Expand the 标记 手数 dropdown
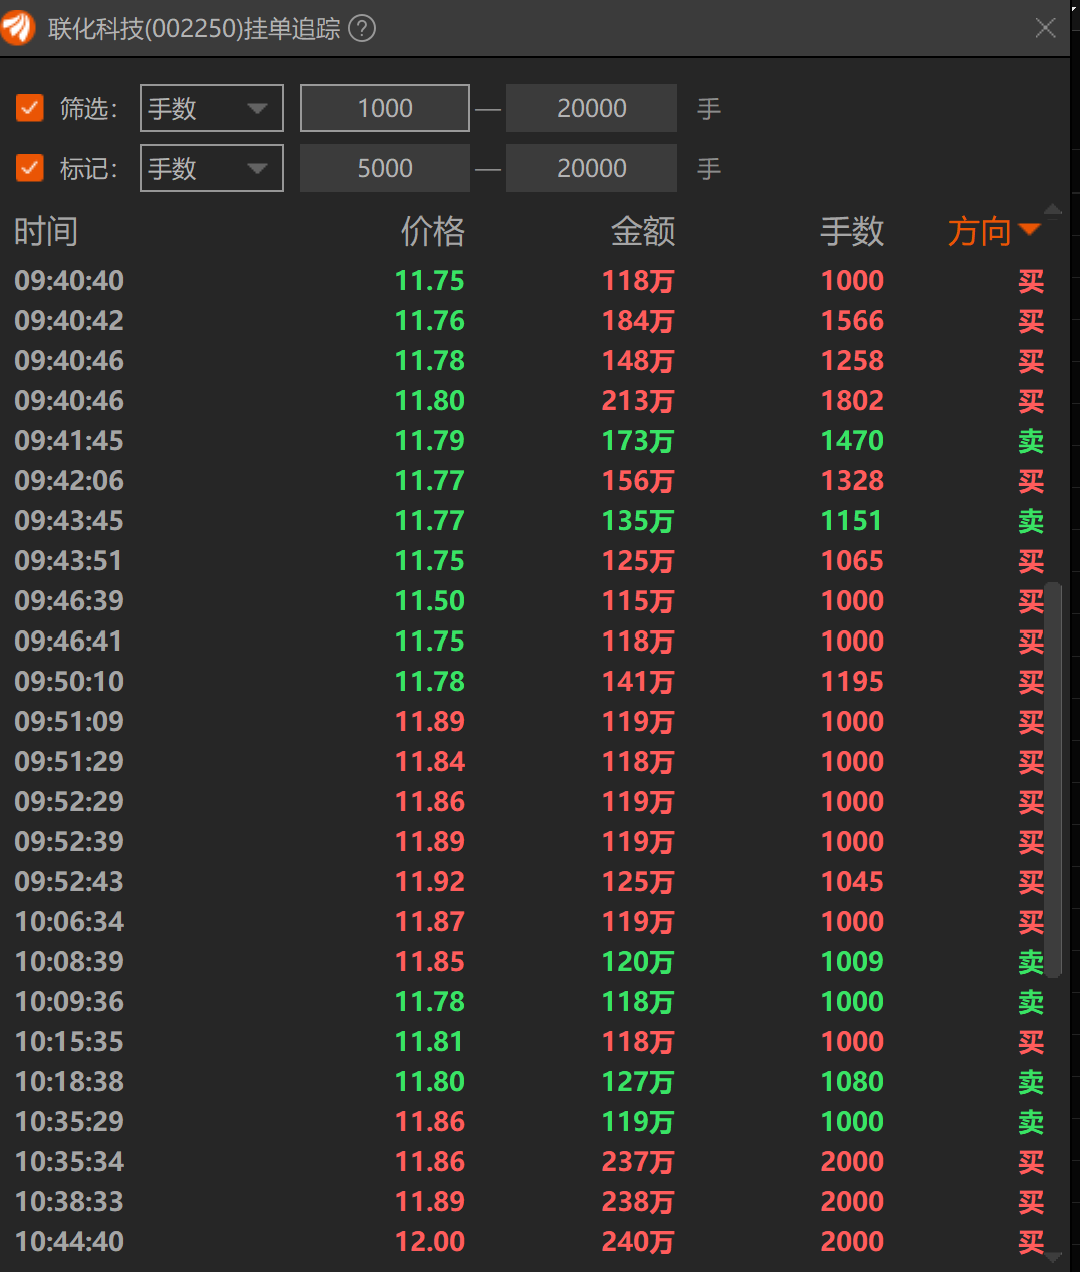Viewport: 1080px width, 1272px height. 211,168
